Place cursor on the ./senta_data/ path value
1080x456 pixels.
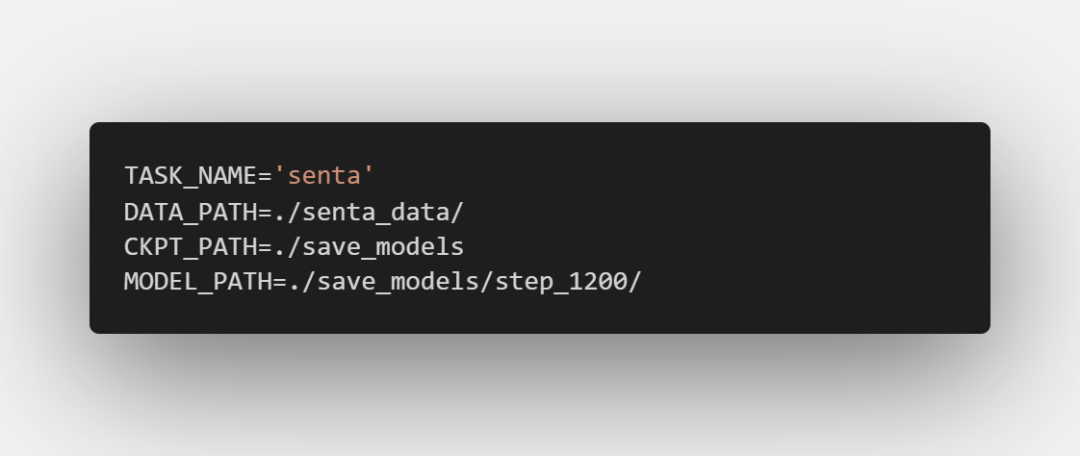click(368, 212)
